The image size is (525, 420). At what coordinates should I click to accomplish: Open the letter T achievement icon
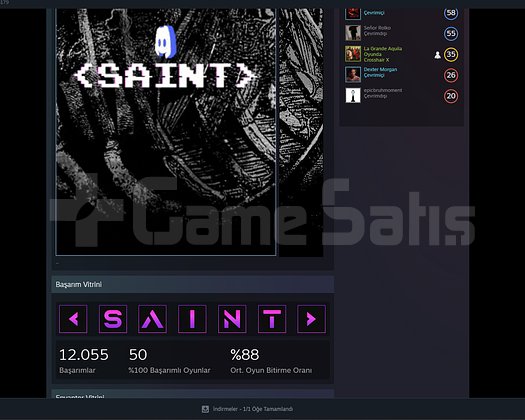272,319
